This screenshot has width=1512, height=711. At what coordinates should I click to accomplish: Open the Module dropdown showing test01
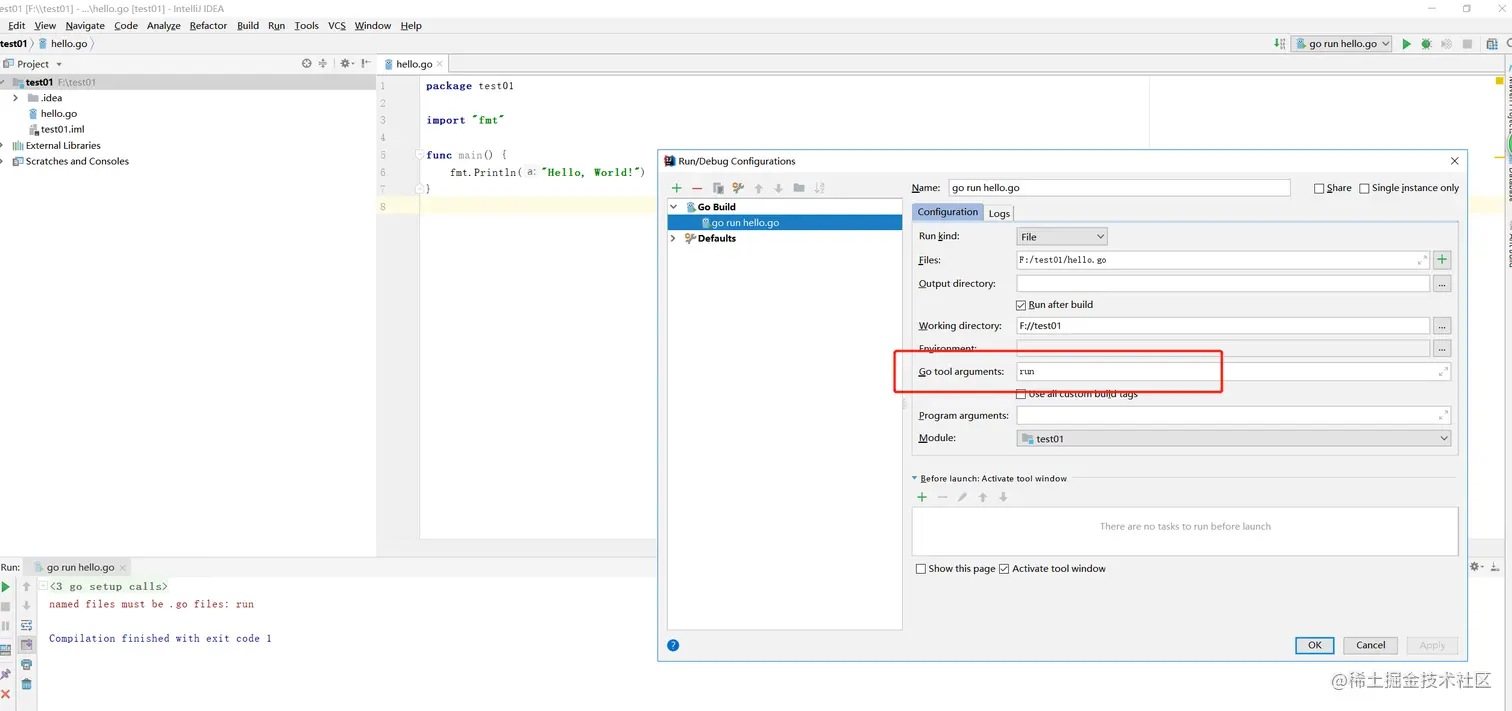(x=1234, y=438)
